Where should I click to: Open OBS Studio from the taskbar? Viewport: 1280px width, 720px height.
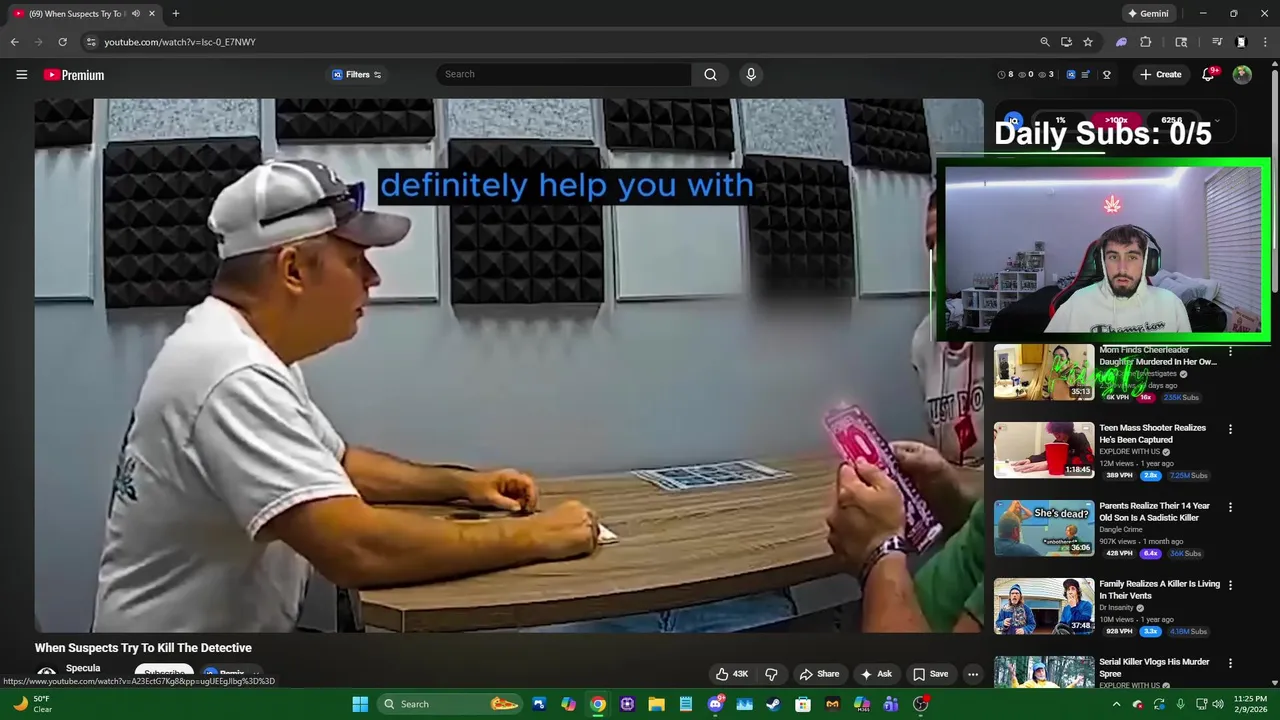(921, 704)
